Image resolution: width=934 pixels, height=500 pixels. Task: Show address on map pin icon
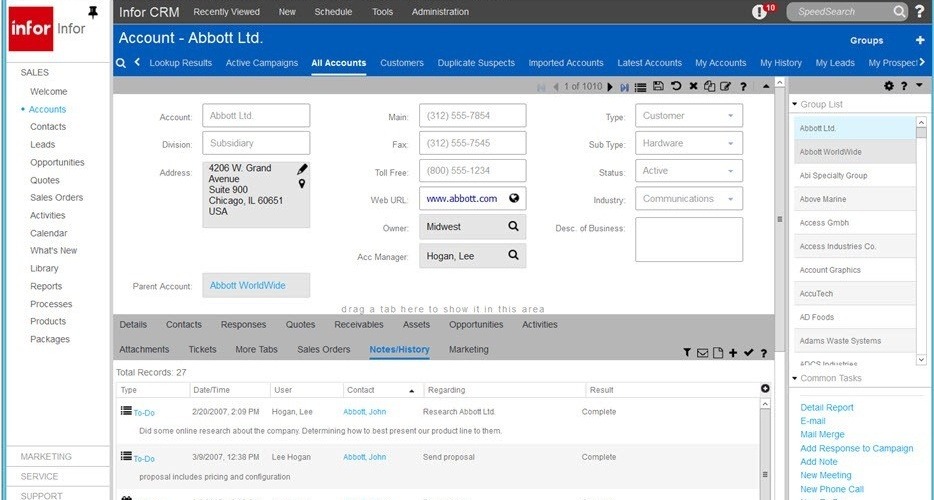click(x=302, y=184)
